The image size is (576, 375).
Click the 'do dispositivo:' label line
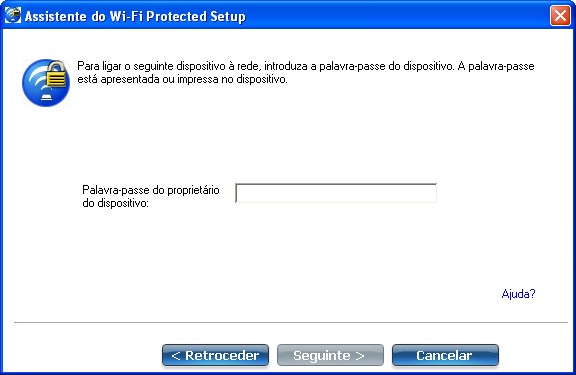115,203
